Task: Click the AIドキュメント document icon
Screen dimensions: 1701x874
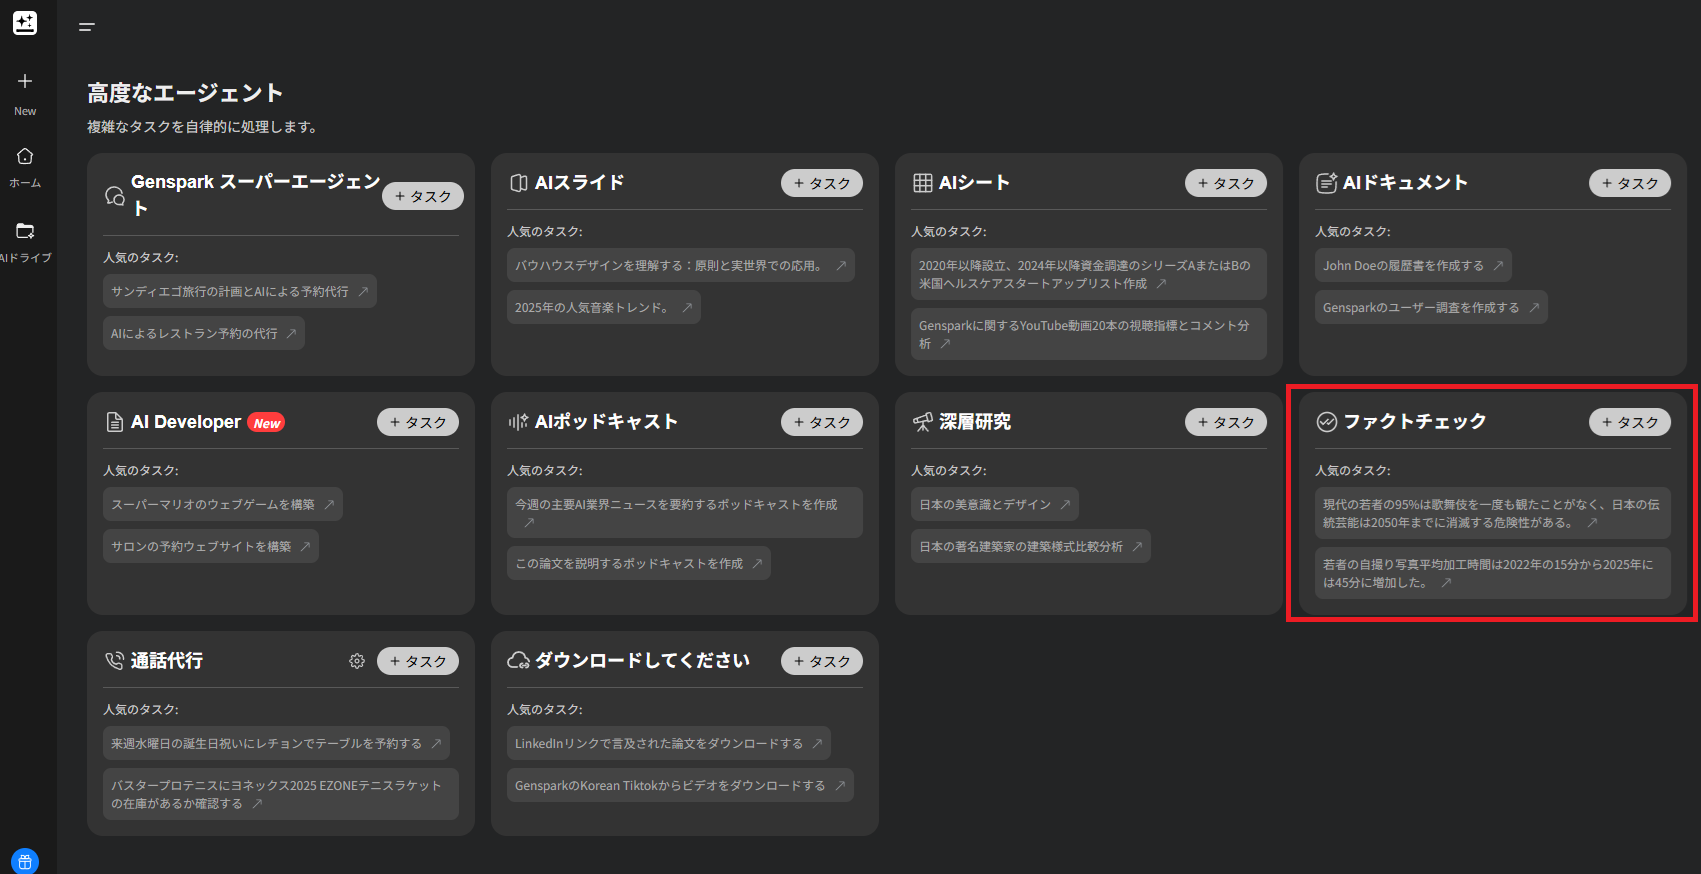Action: pos(1327,182)
